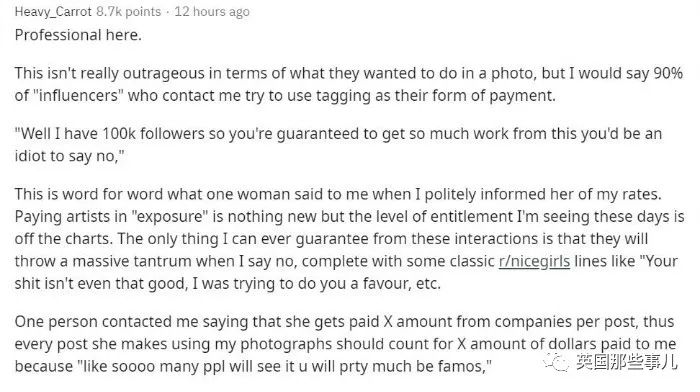
Task: Open the Heavy_Carrot user profile link
Action: (x=53, y=12)
